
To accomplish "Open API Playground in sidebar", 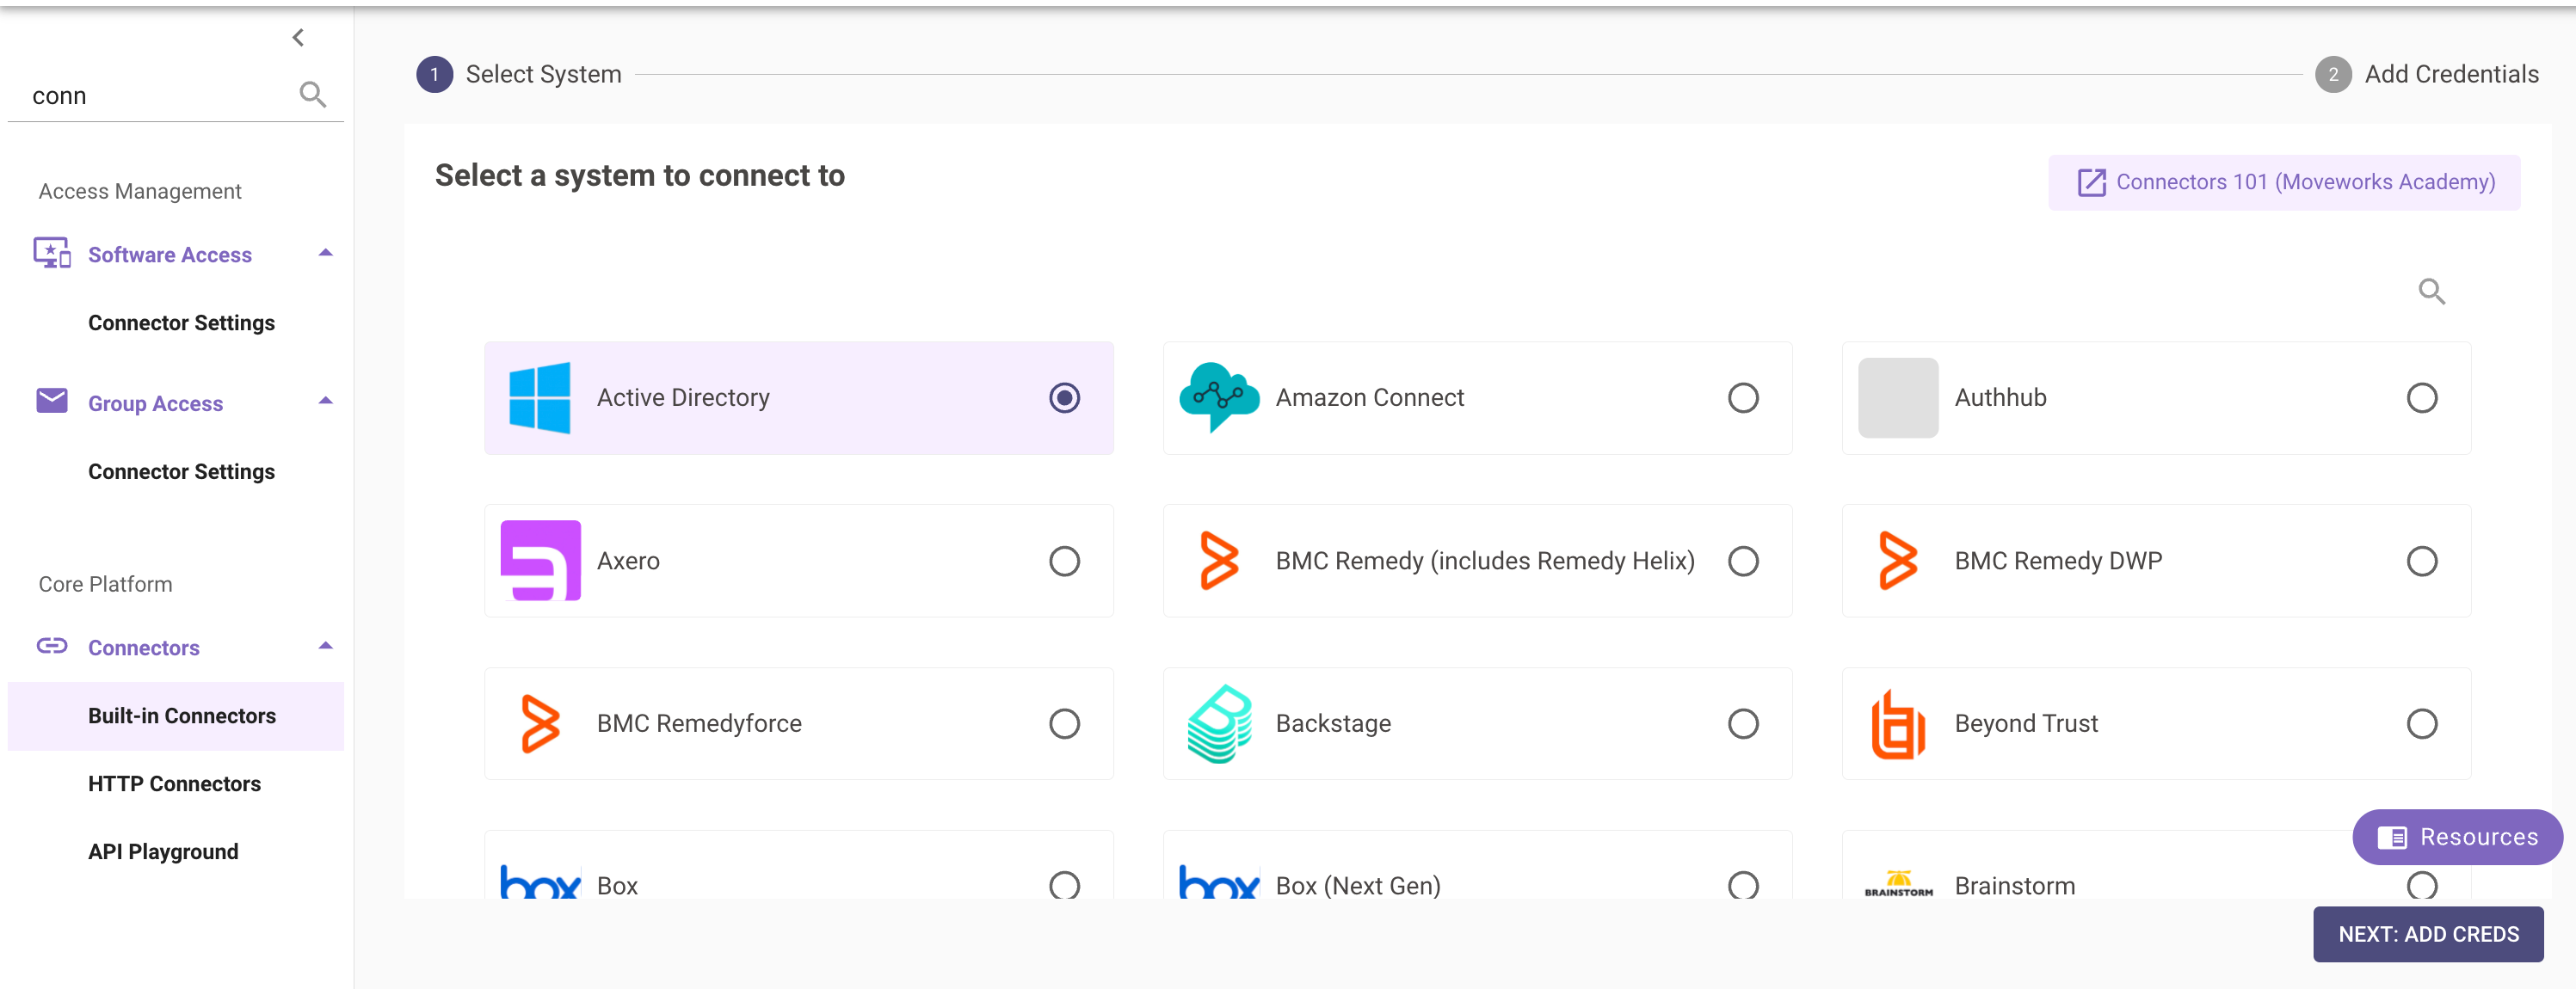I will tap(163, 852).
